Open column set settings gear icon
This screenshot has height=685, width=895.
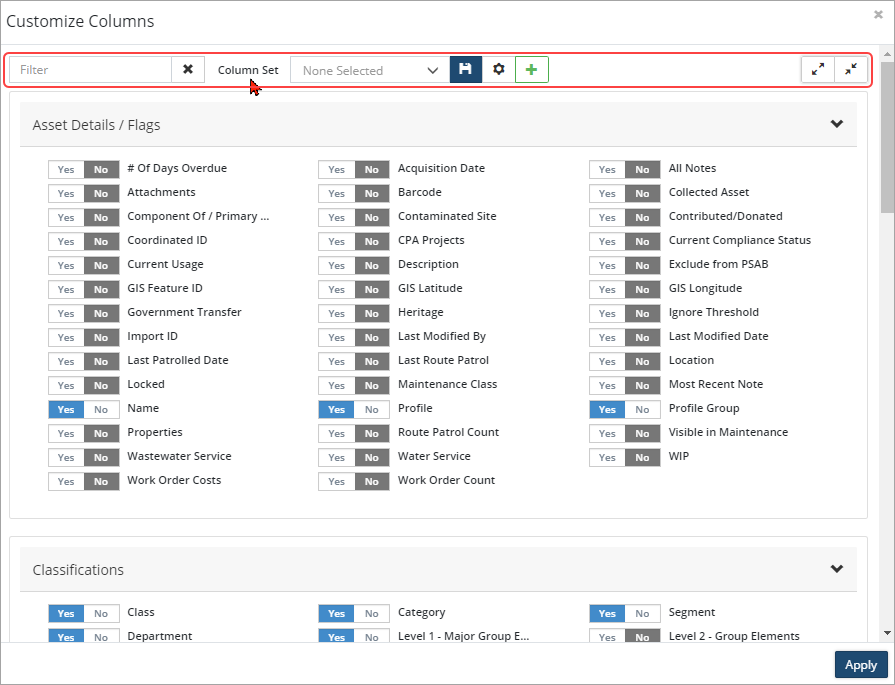click(498, 70)
